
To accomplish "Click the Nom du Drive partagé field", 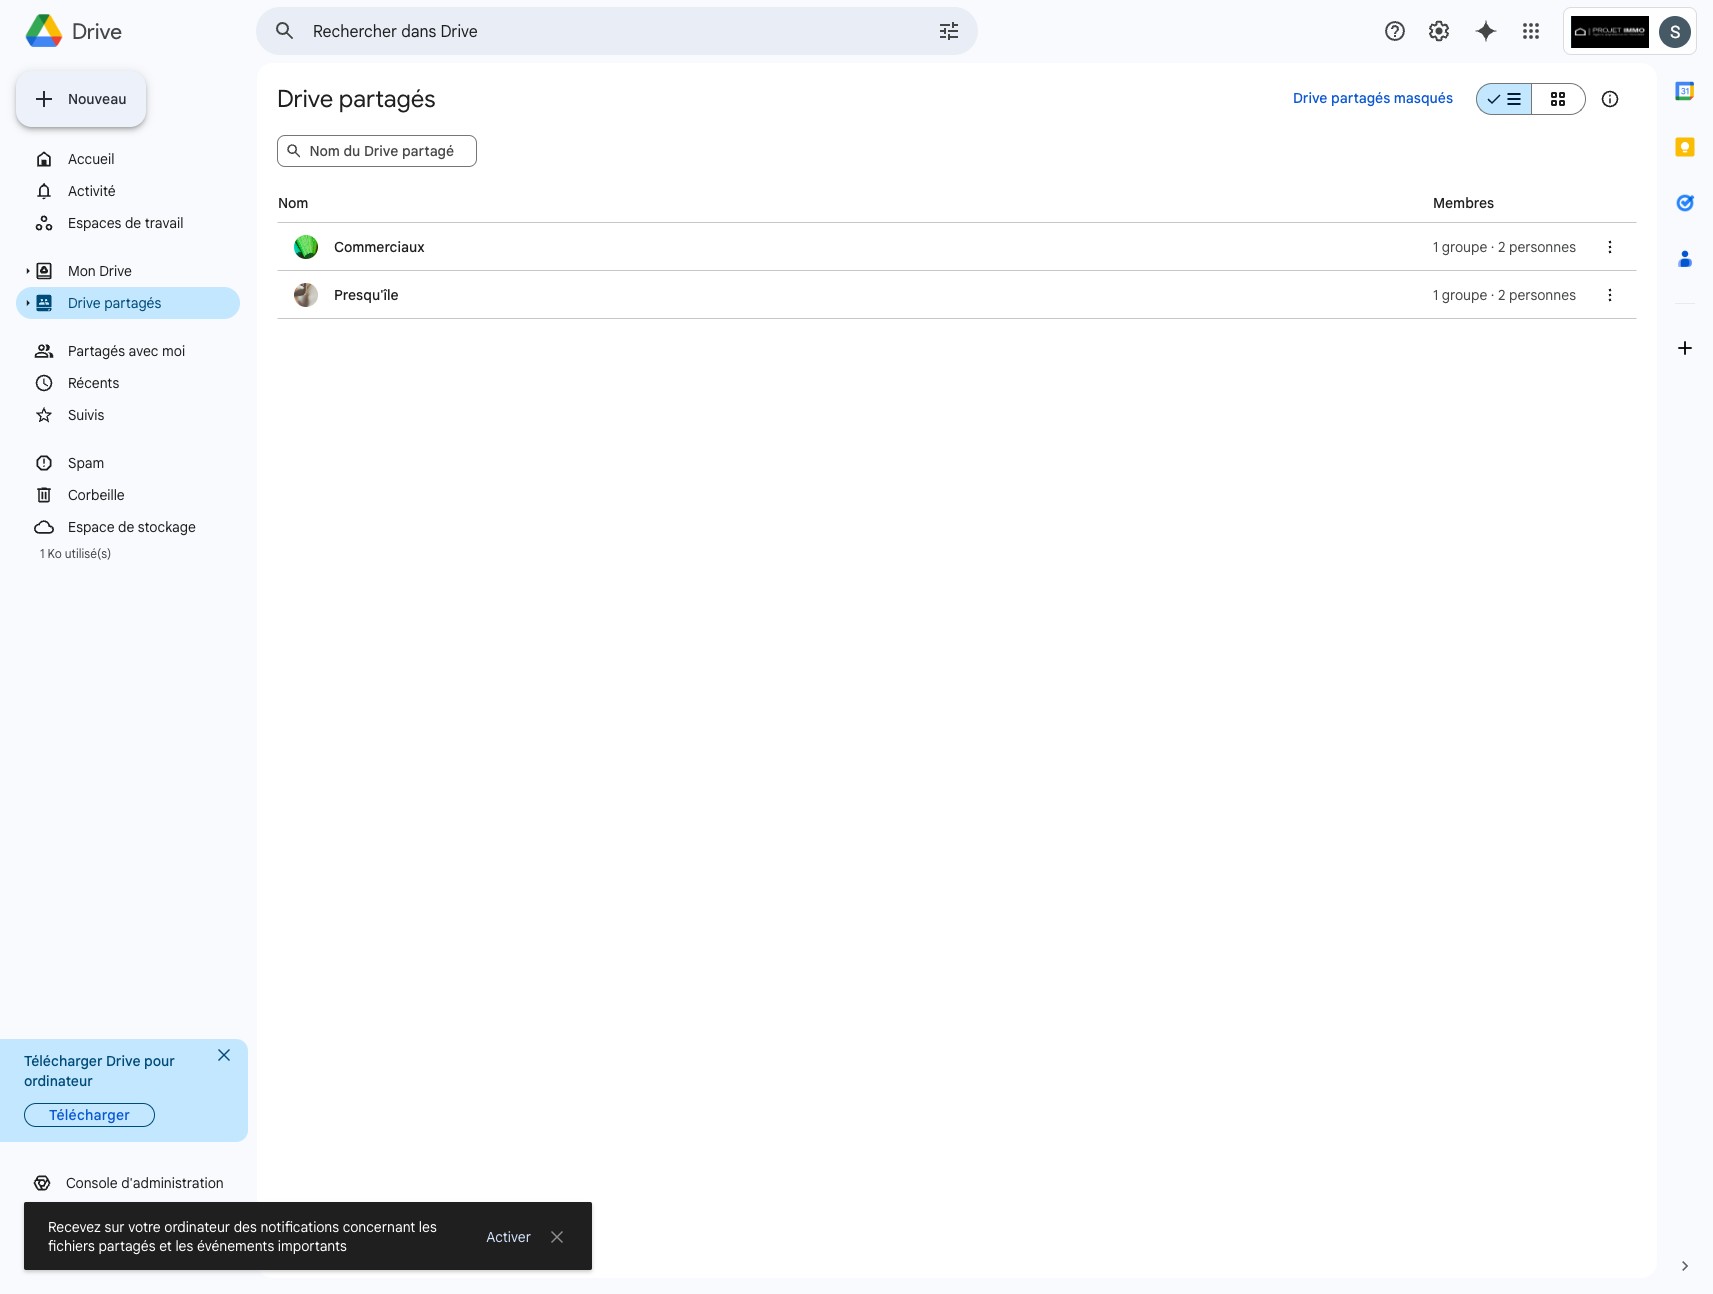I will pyautogui.click(x=380, y=151).
